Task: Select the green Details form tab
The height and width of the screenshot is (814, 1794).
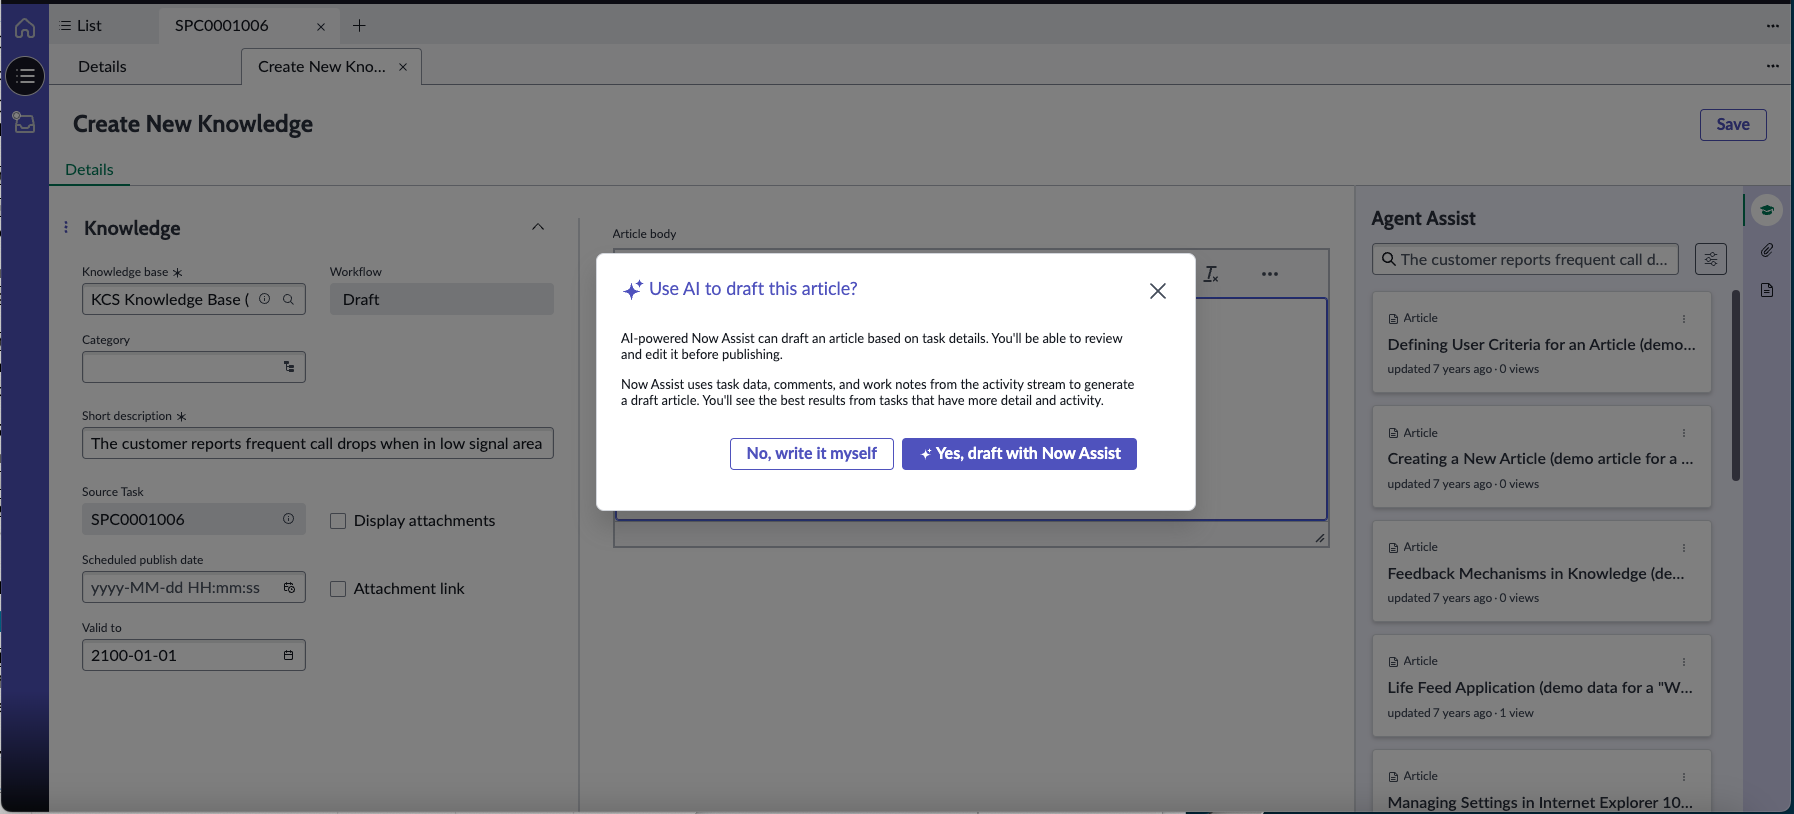Action: [89, 170]
